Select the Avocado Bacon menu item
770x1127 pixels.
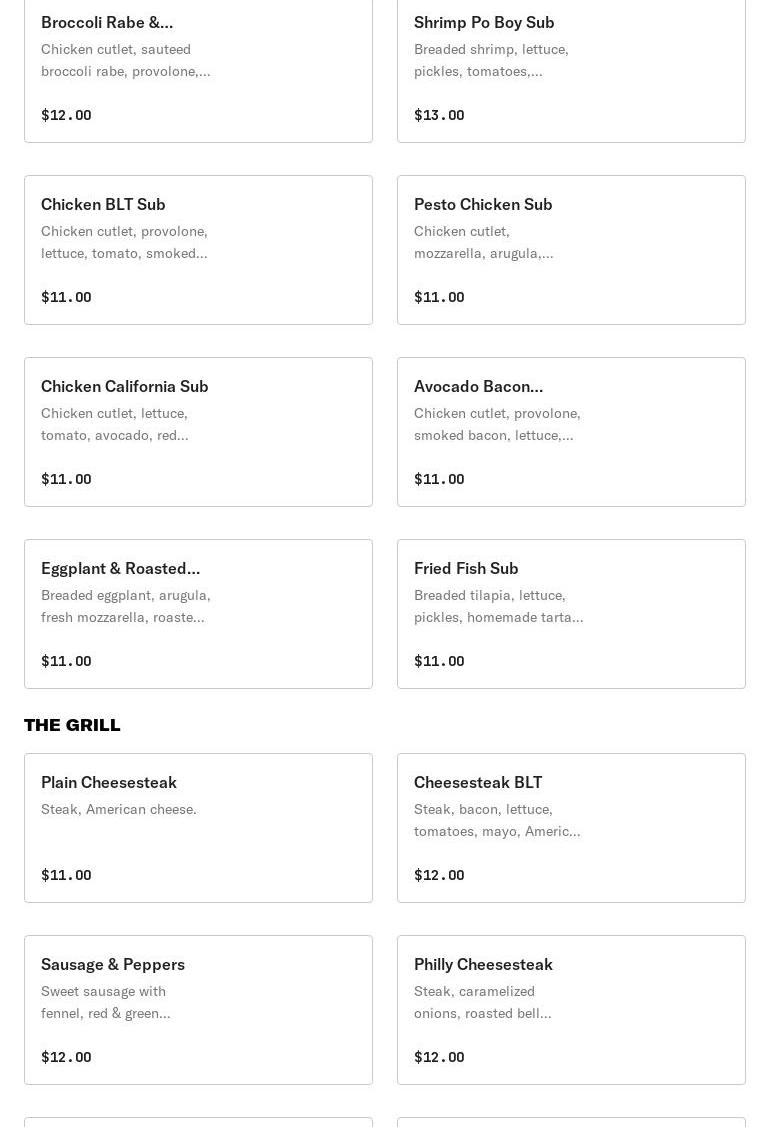pyautogui.click(x=571, y=432)
